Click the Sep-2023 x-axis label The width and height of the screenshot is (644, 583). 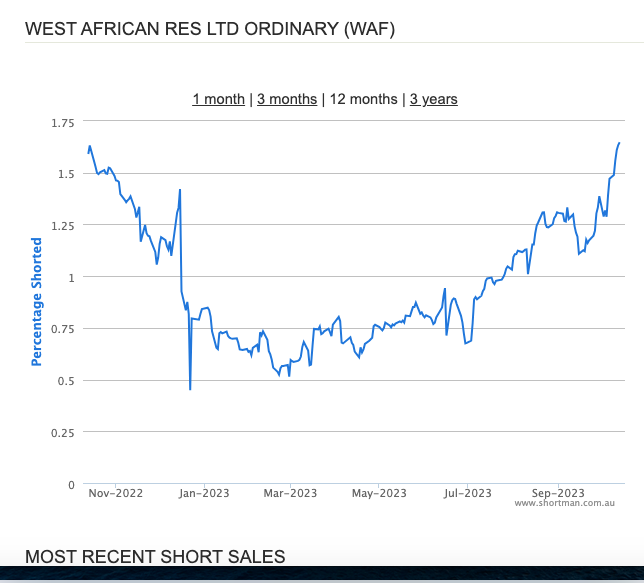(558, 493)
